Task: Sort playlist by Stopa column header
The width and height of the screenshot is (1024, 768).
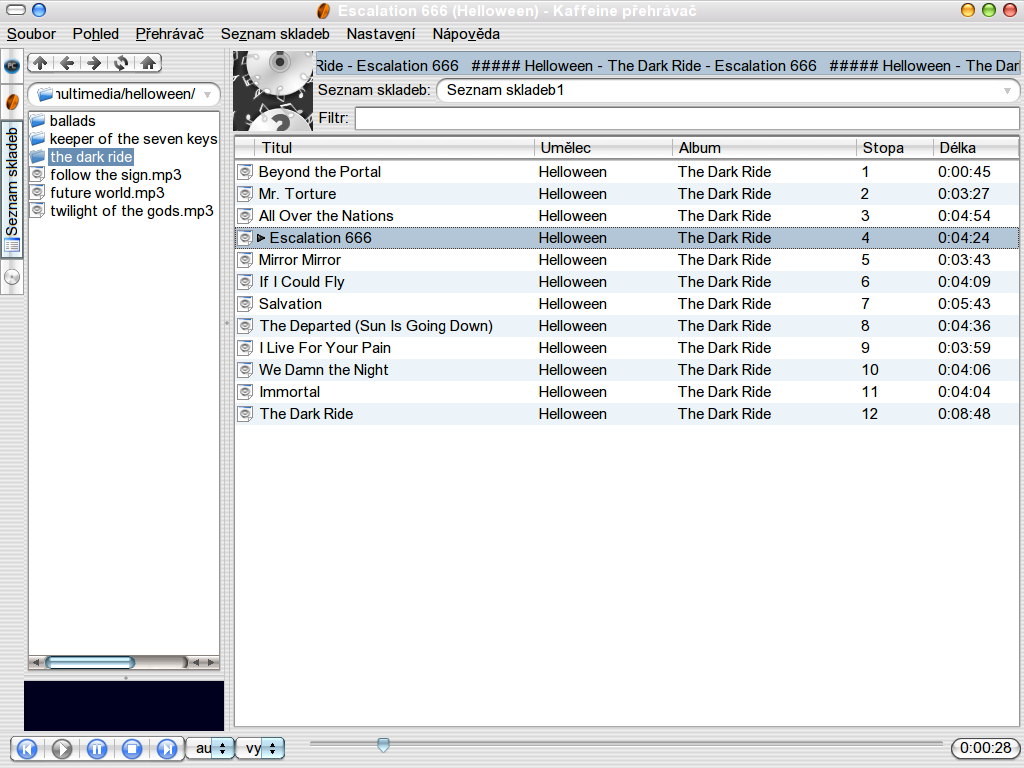Action: pyautogui.click(x=895, y=148)
